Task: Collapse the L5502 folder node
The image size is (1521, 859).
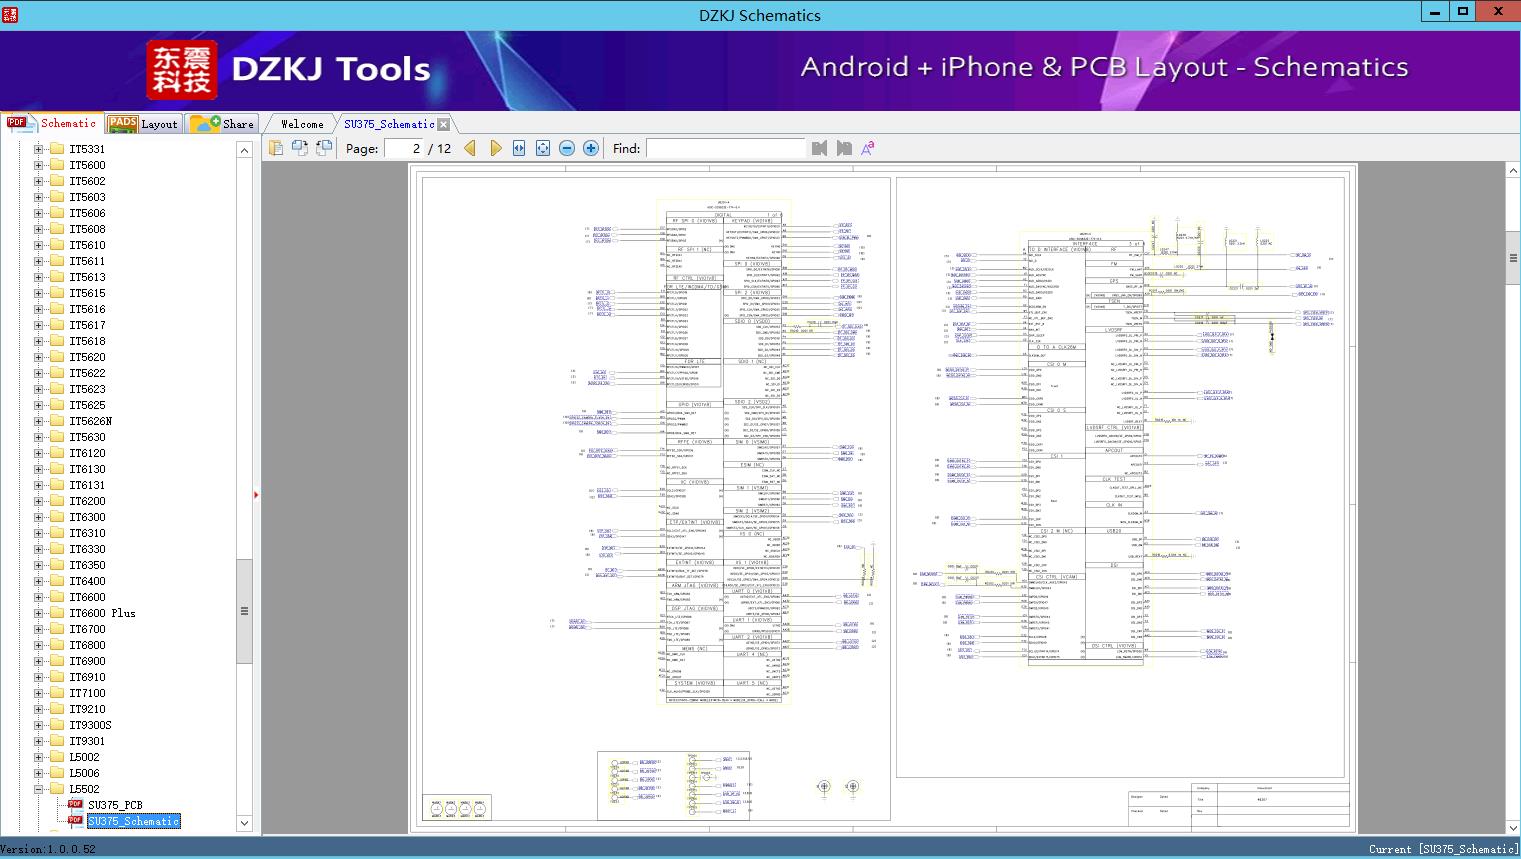Action: click(38, 789)
